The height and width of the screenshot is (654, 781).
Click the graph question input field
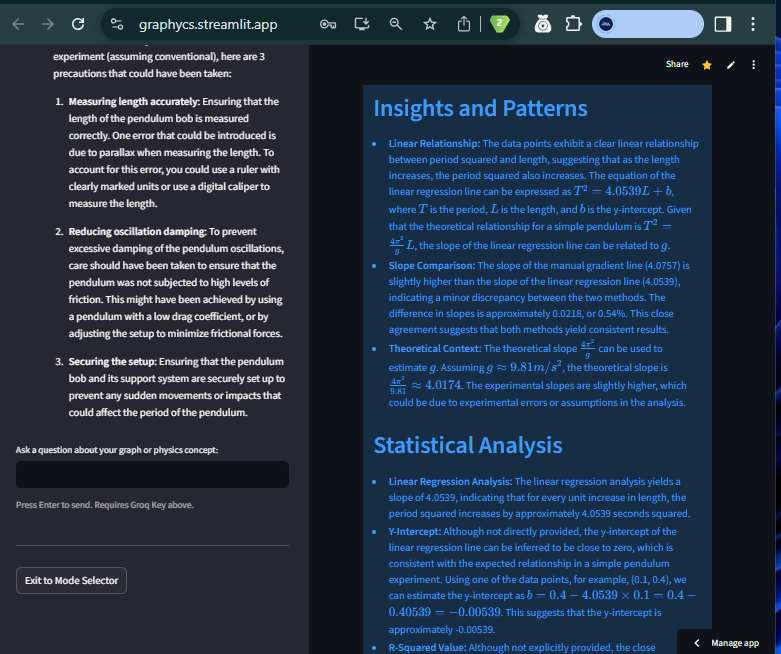152,474
